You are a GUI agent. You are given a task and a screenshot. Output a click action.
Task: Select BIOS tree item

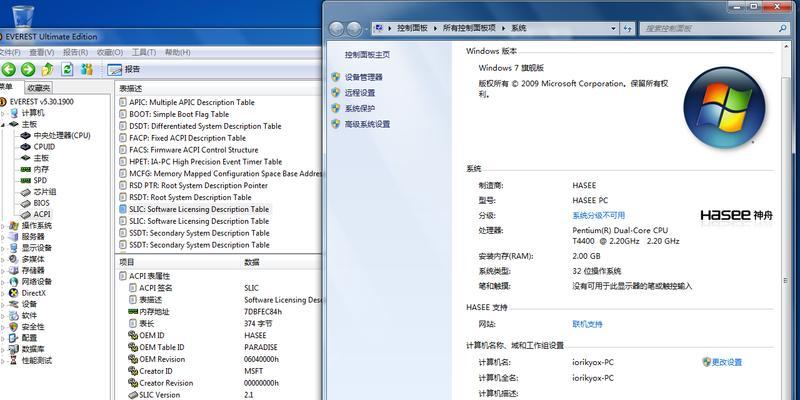(x=41, y=203)
